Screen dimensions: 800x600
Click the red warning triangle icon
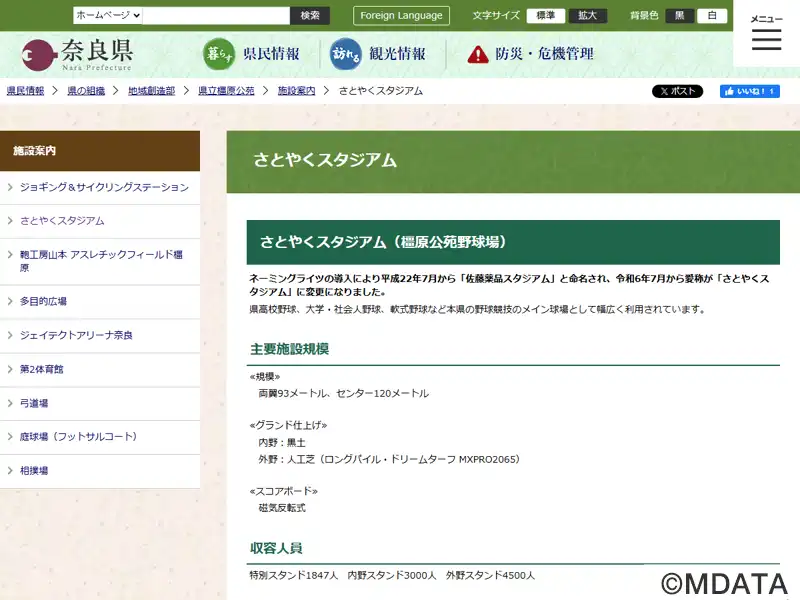pyautogui.click(x=478, y=55)
